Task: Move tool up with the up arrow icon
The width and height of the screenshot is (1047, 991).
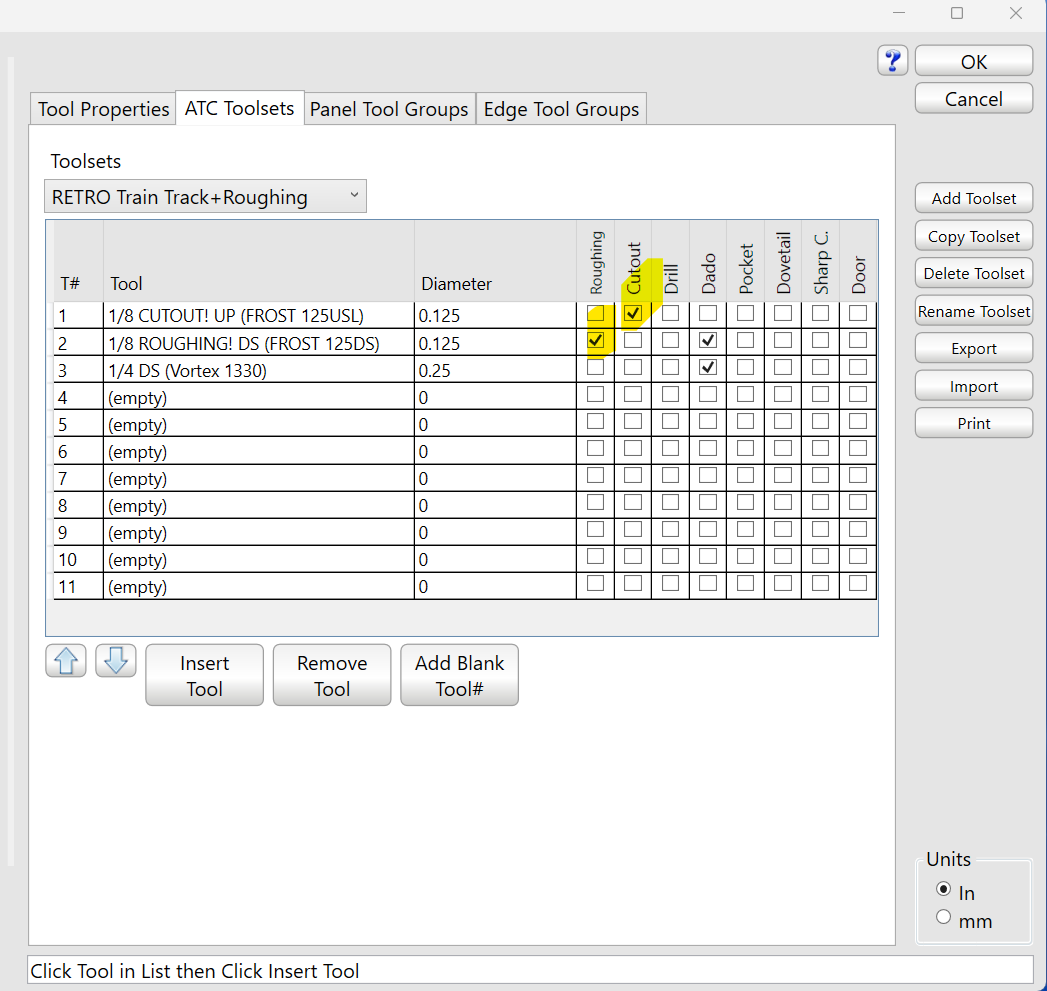Action: pos(66,661)
